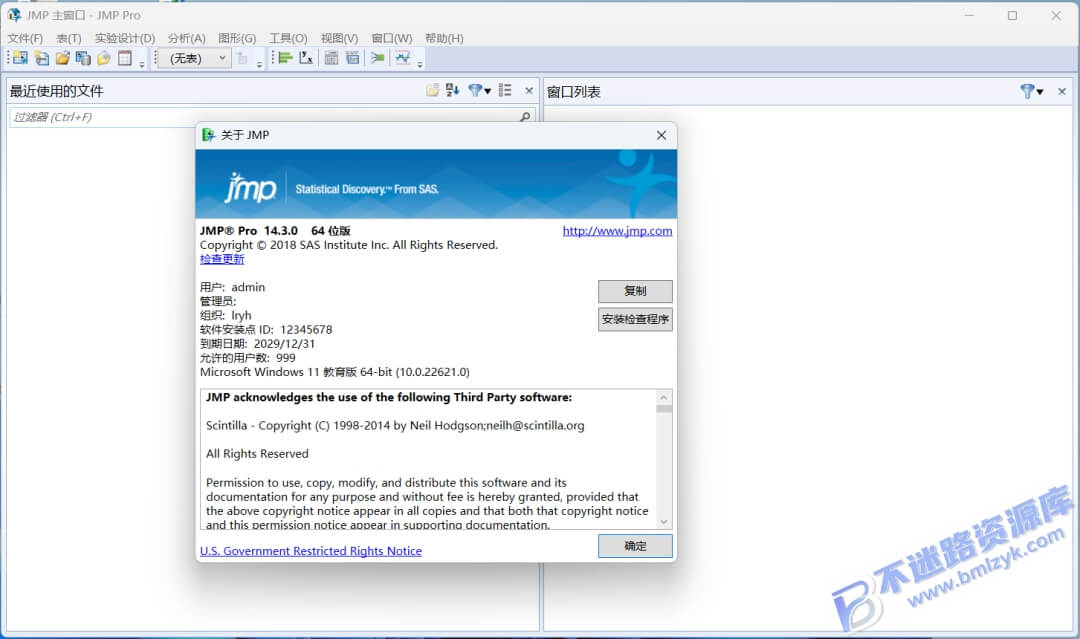1080x639 pixels.
Task: Click the license text scrollbar thumb
Action: coord(664,409)
